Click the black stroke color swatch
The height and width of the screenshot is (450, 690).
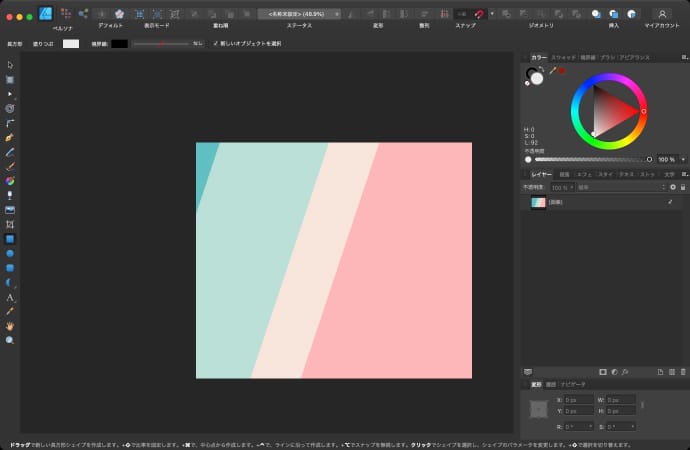pos(119,44)
